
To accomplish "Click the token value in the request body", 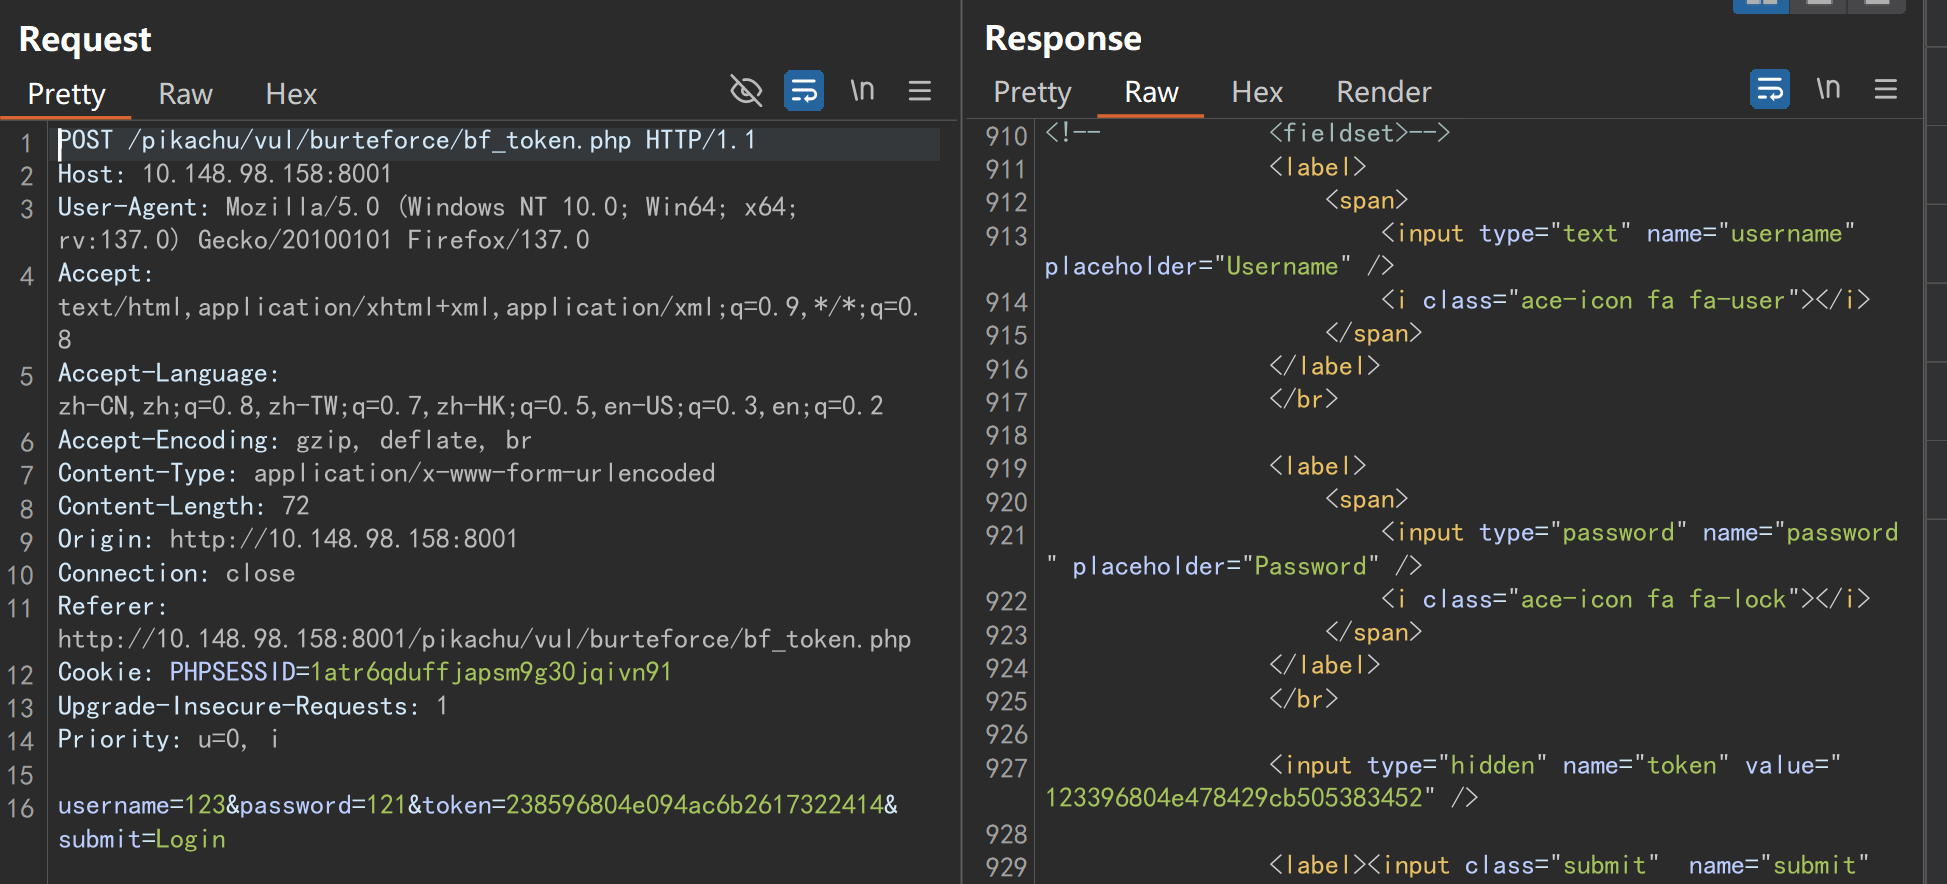I will 695,805.
